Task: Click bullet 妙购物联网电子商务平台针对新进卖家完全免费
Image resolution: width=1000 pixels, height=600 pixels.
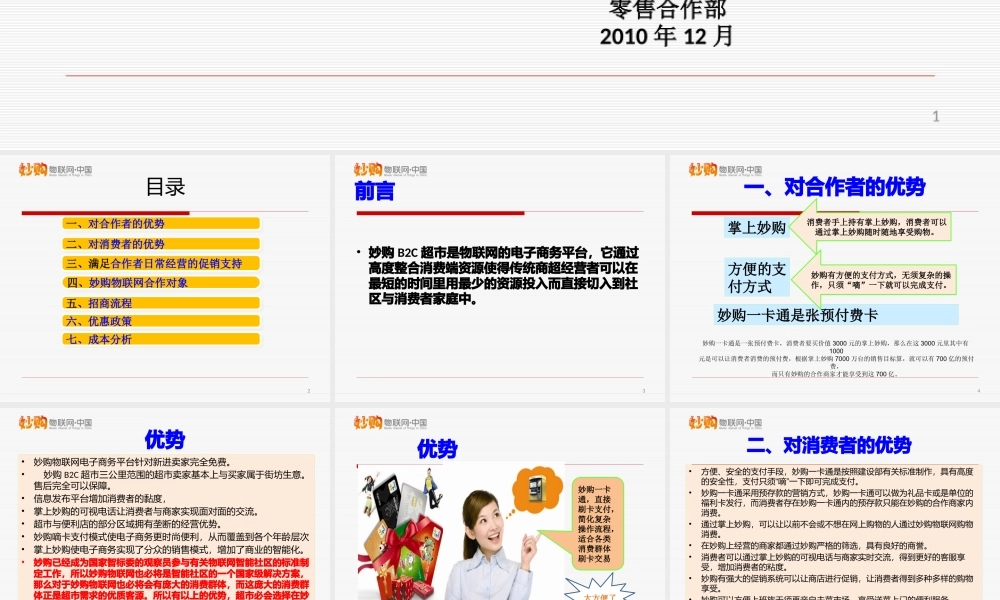Action: pyautogui.click(x=132, y=462)
